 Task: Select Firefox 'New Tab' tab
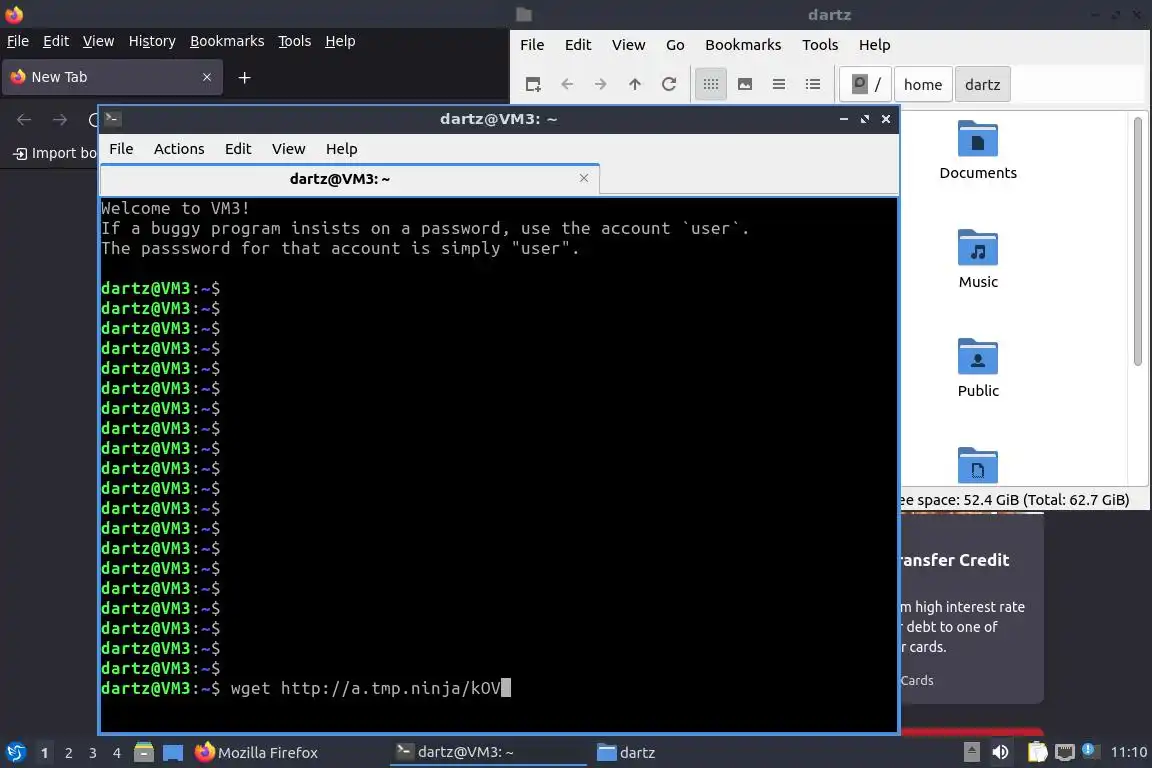(112, 77)
